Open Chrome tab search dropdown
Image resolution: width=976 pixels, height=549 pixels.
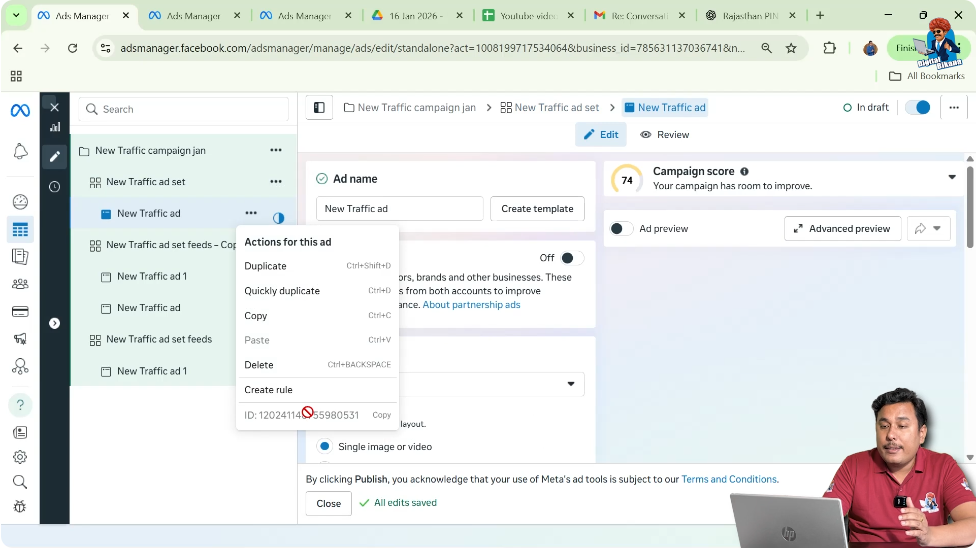tap(16, 16)
